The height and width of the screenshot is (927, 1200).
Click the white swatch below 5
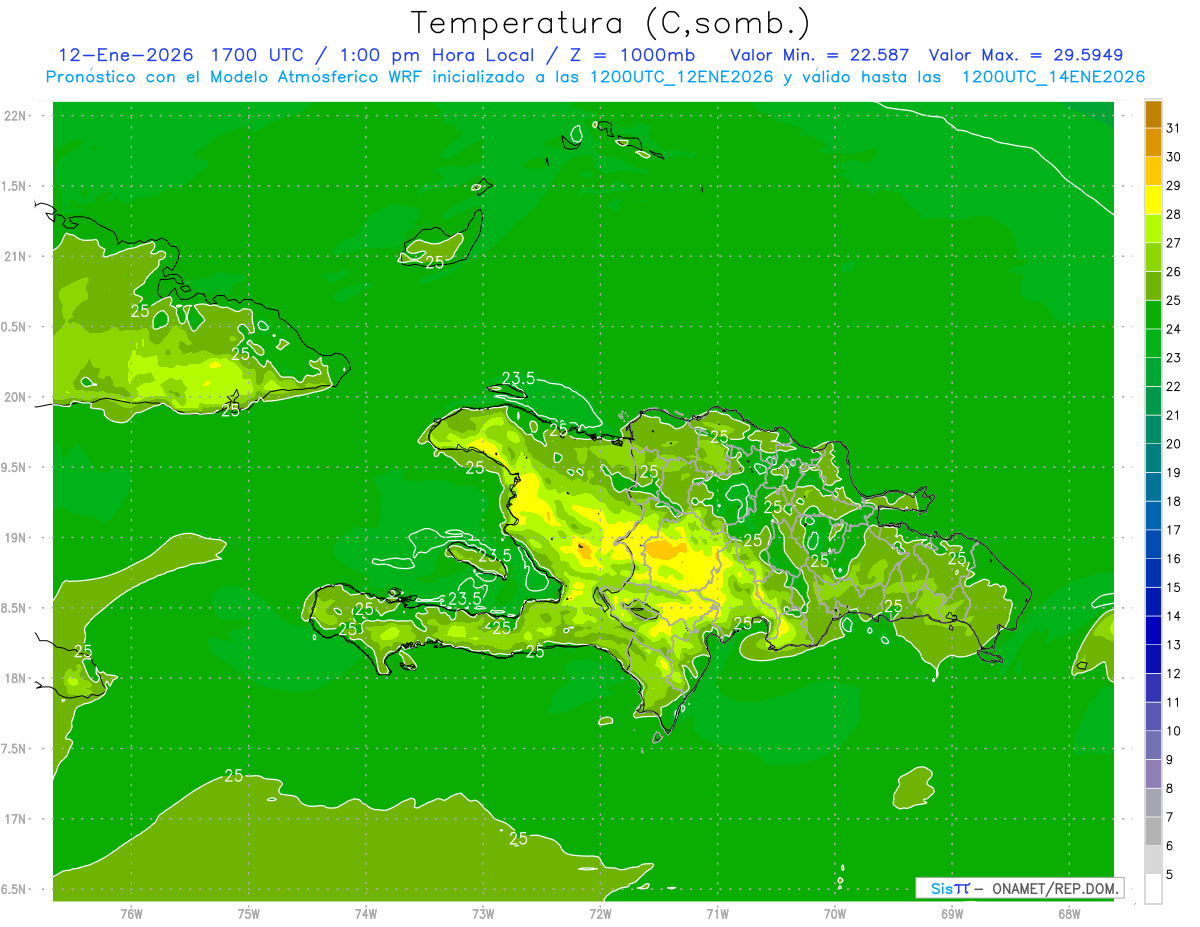[x=1153, y=889]
